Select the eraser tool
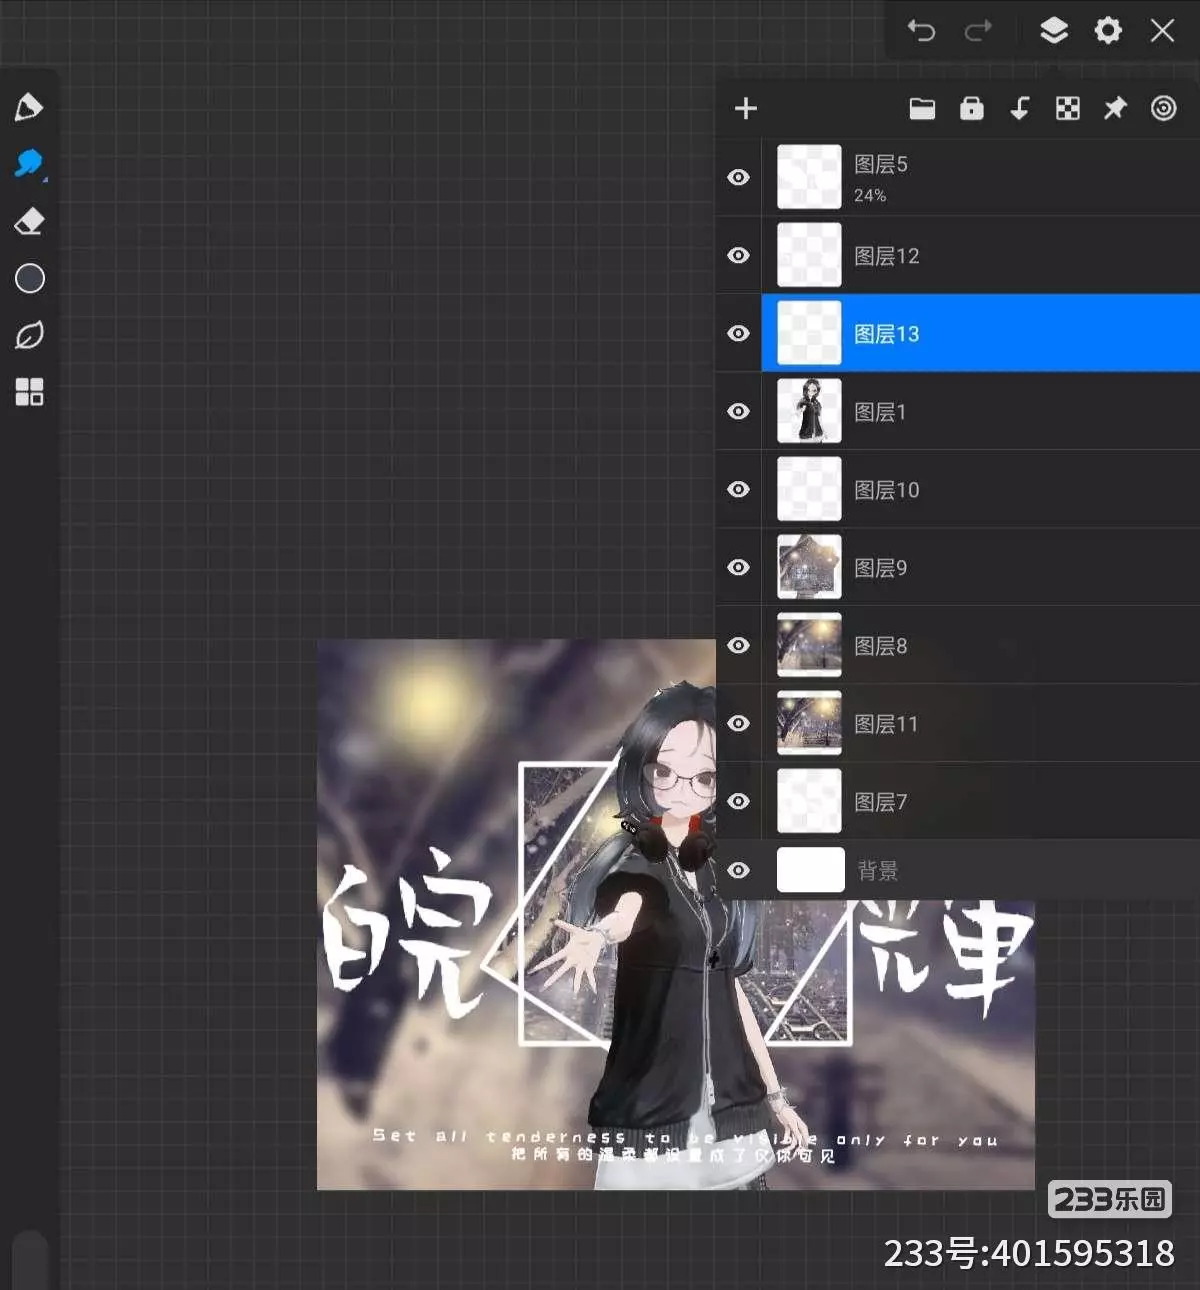Image resolution: width=1200 pixels, height=1290 pixels. (x=29, y=221)
